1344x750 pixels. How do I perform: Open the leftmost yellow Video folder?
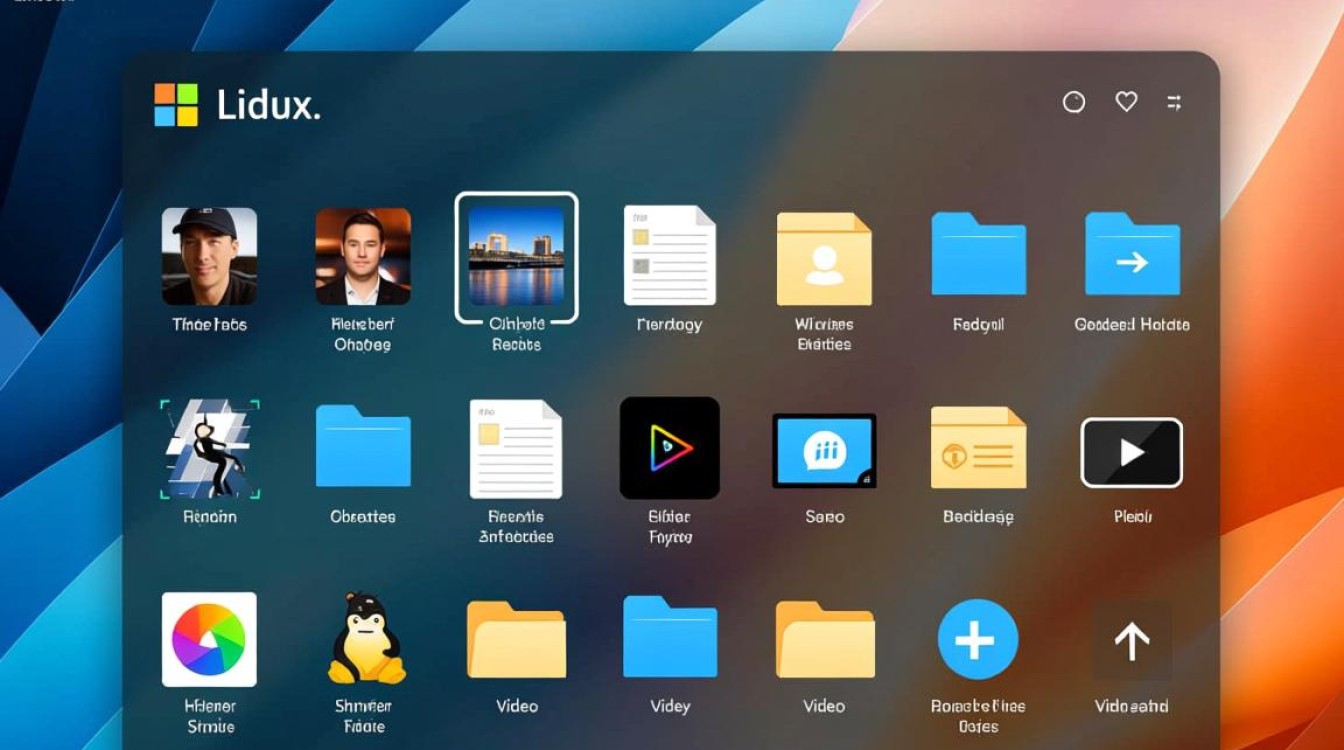[516, 640]
